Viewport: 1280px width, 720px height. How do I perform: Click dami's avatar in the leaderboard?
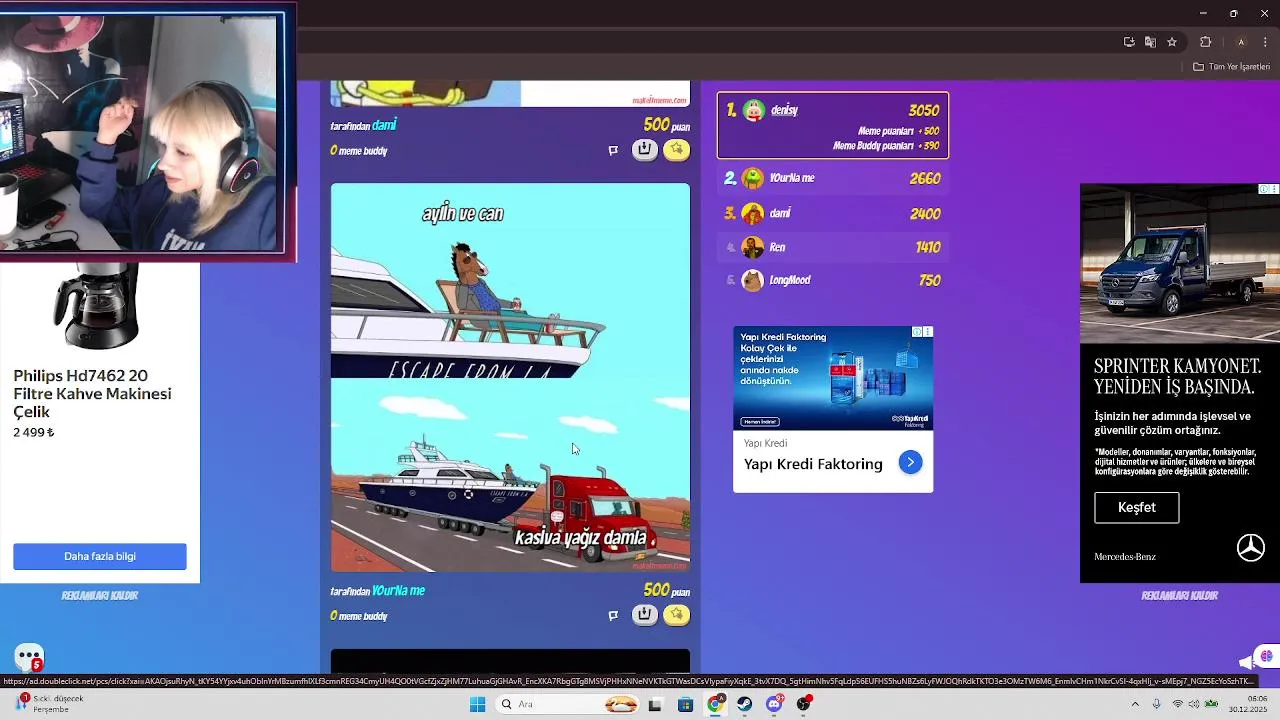click(753, 213)
